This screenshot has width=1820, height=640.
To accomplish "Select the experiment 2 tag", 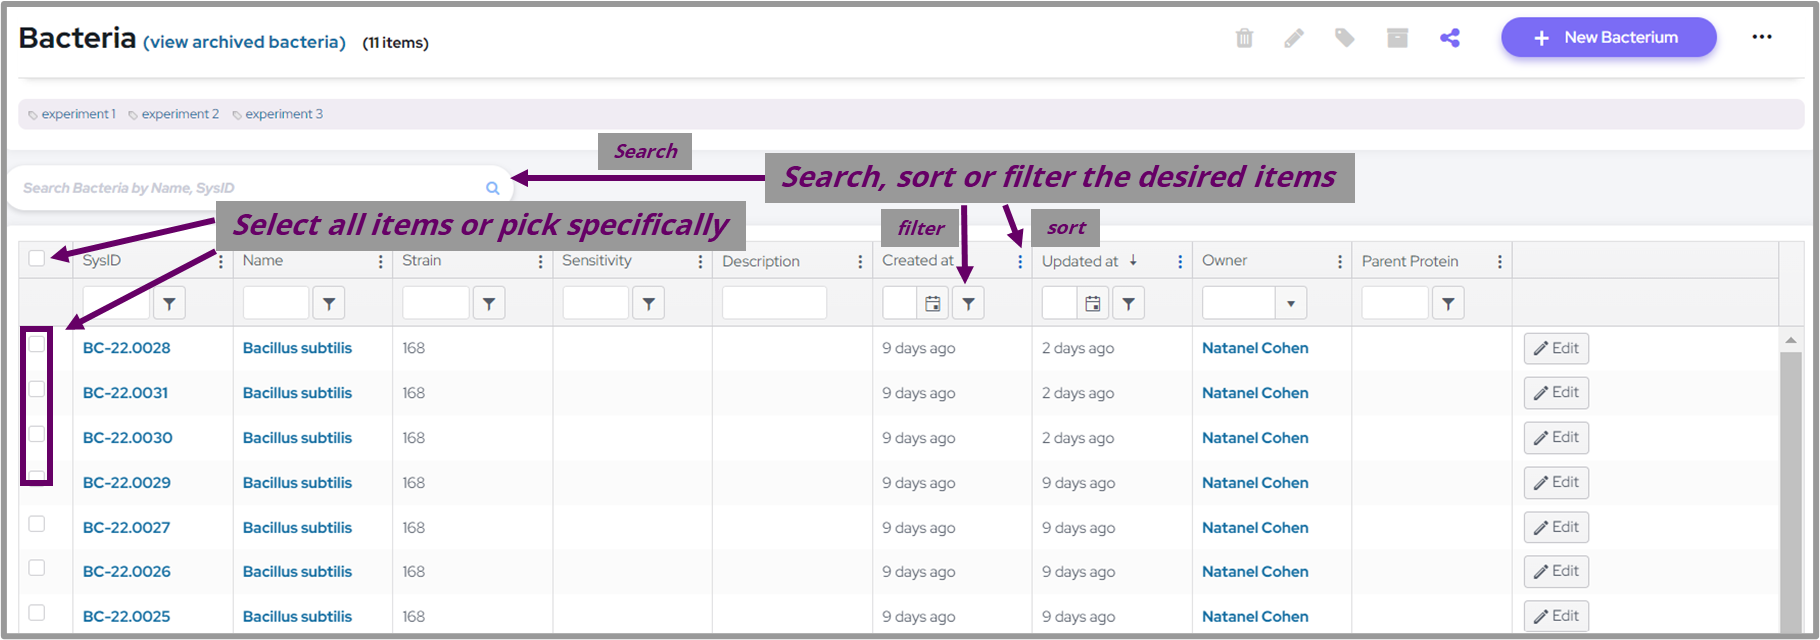I will [x=179, y=114].
